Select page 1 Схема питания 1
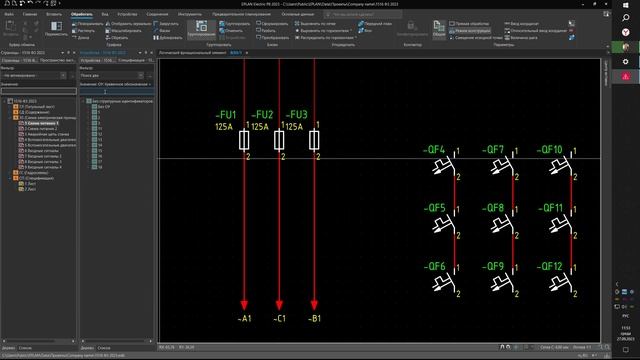This screenshot has height=360, width=640. tap(39, 123)
